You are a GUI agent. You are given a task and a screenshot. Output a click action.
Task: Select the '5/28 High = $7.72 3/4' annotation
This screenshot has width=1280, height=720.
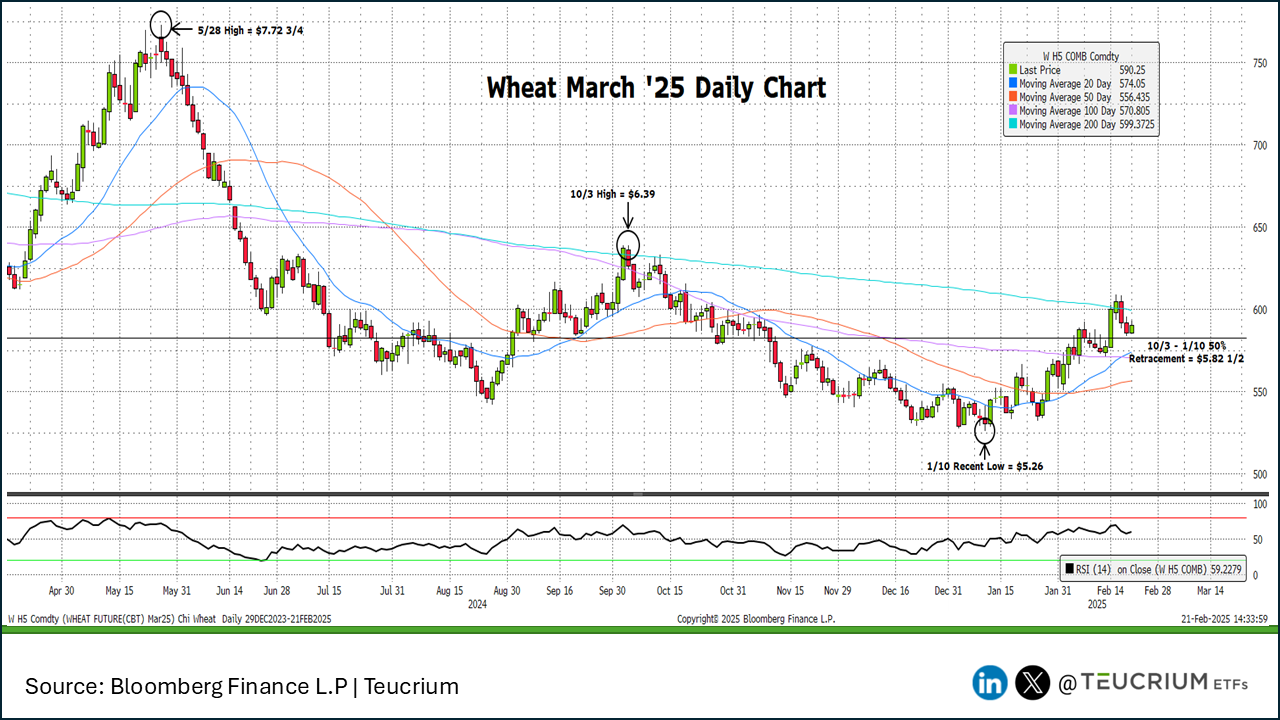tap(250, 30)
